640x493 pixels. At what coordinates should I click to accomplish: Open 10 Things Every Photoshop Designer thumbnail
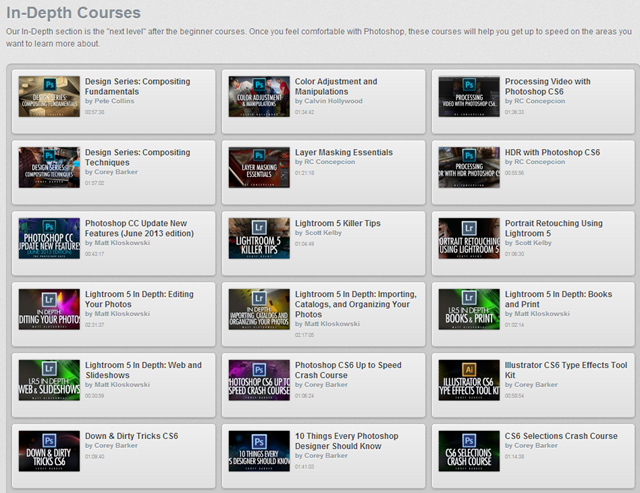pos(259,451)
